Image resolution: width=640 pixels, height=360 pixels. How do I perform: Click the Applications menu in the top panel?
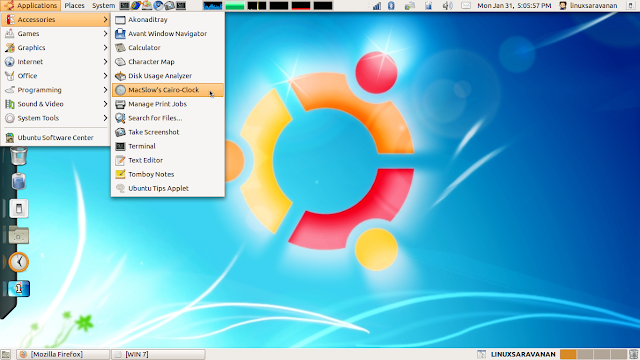tap(31, 5)
